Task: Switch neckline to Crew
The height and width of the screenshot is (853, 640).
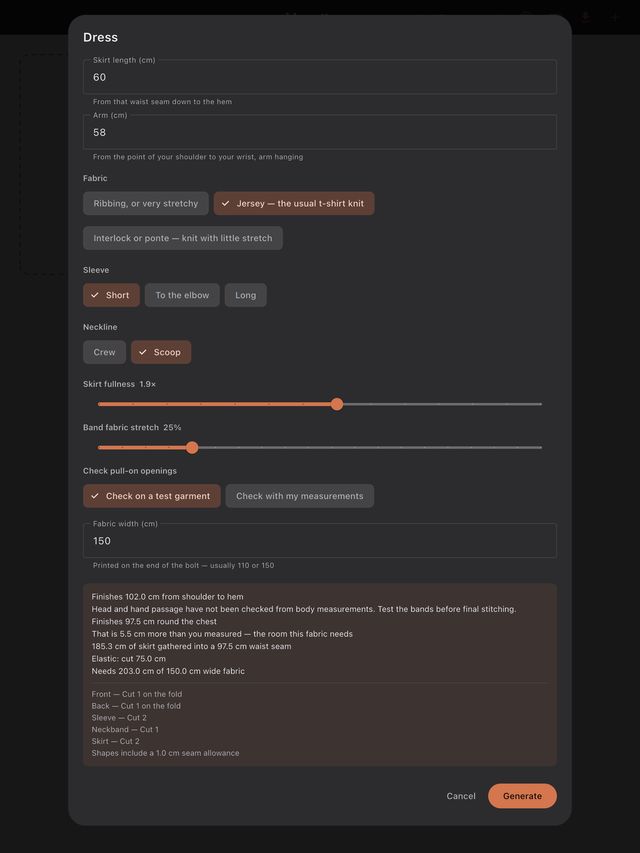Action: pyautogui.click(x=104, y=352)
